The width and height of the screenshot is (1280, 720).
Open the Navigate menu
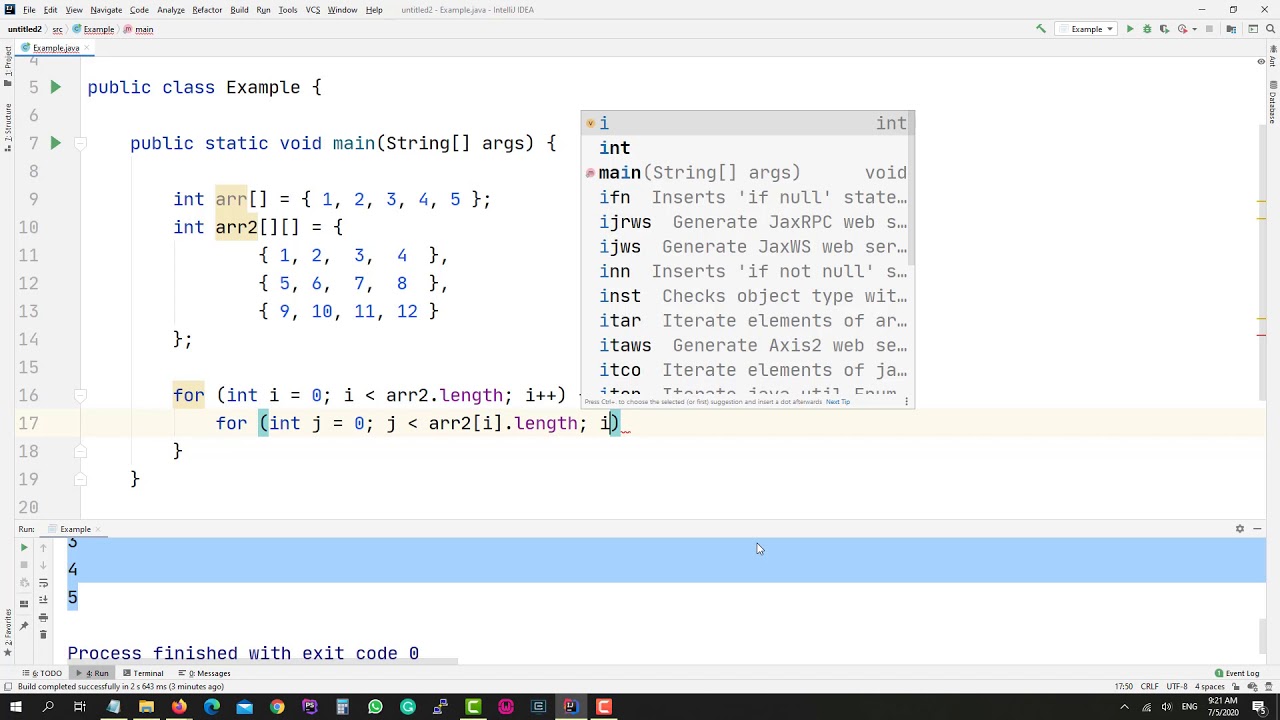point(106,10)
